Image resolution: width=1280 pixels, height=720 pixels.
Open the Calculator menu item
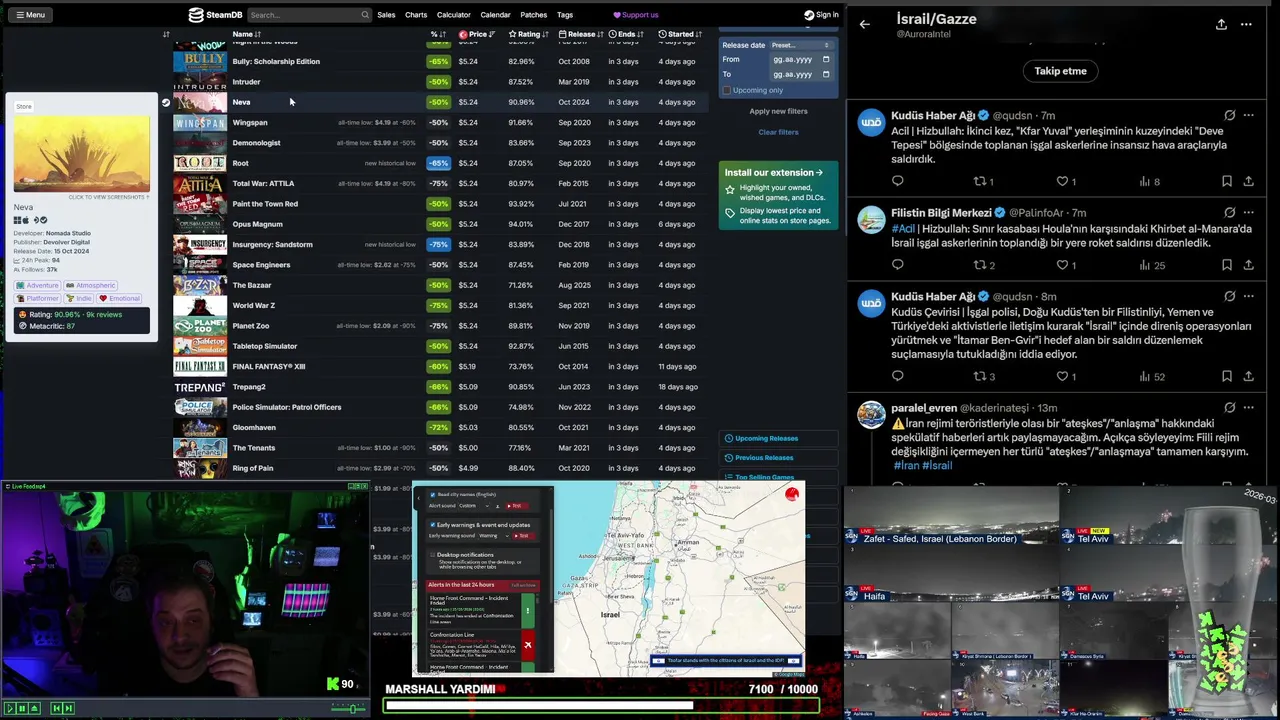(x=453, y=15)
